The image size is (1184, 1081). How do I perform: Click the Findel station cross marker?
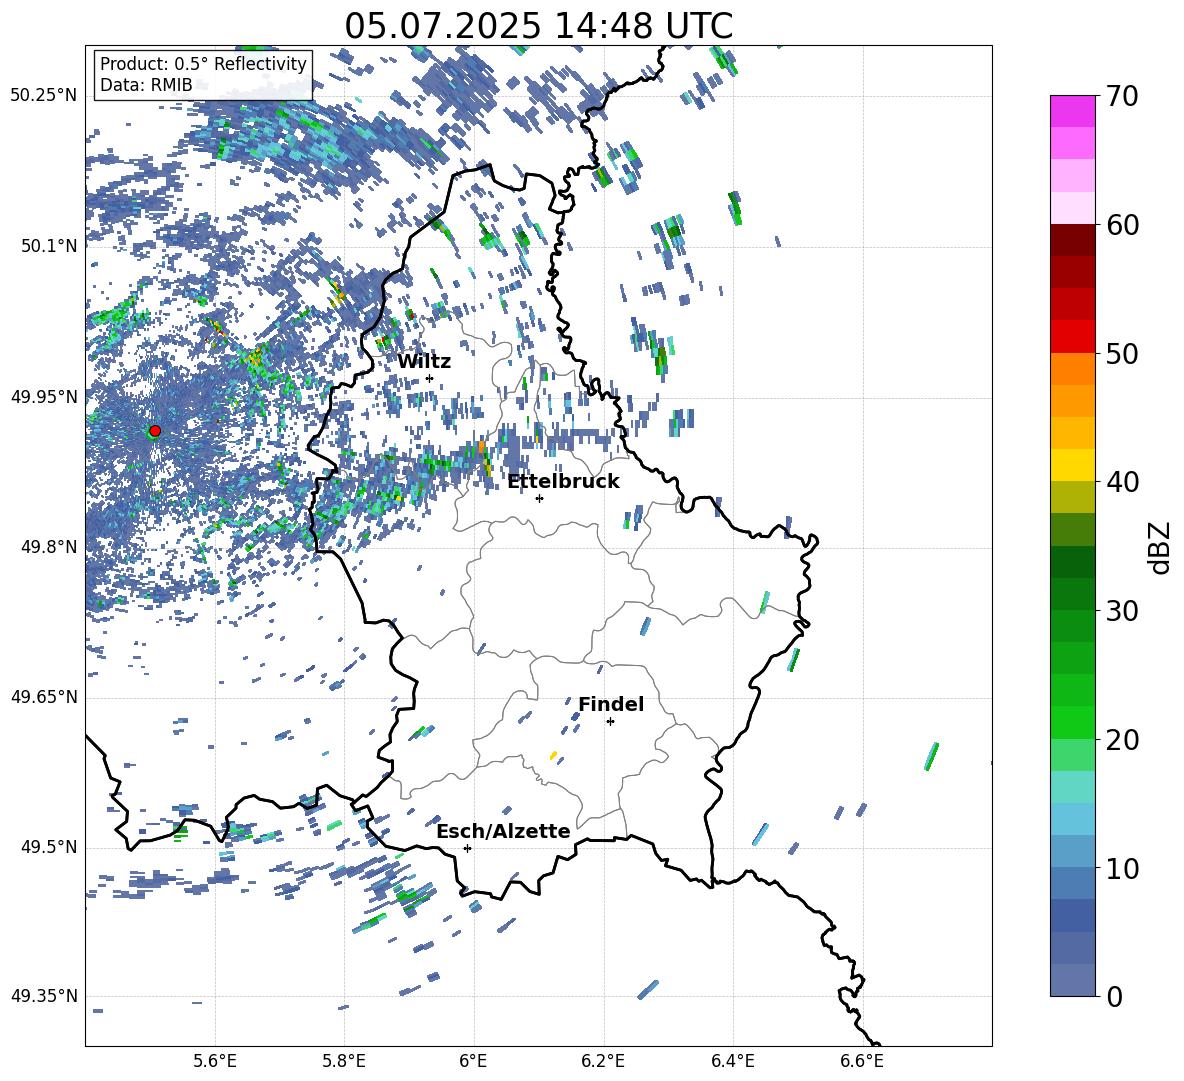pyautogui.click(x=610, y=722)
